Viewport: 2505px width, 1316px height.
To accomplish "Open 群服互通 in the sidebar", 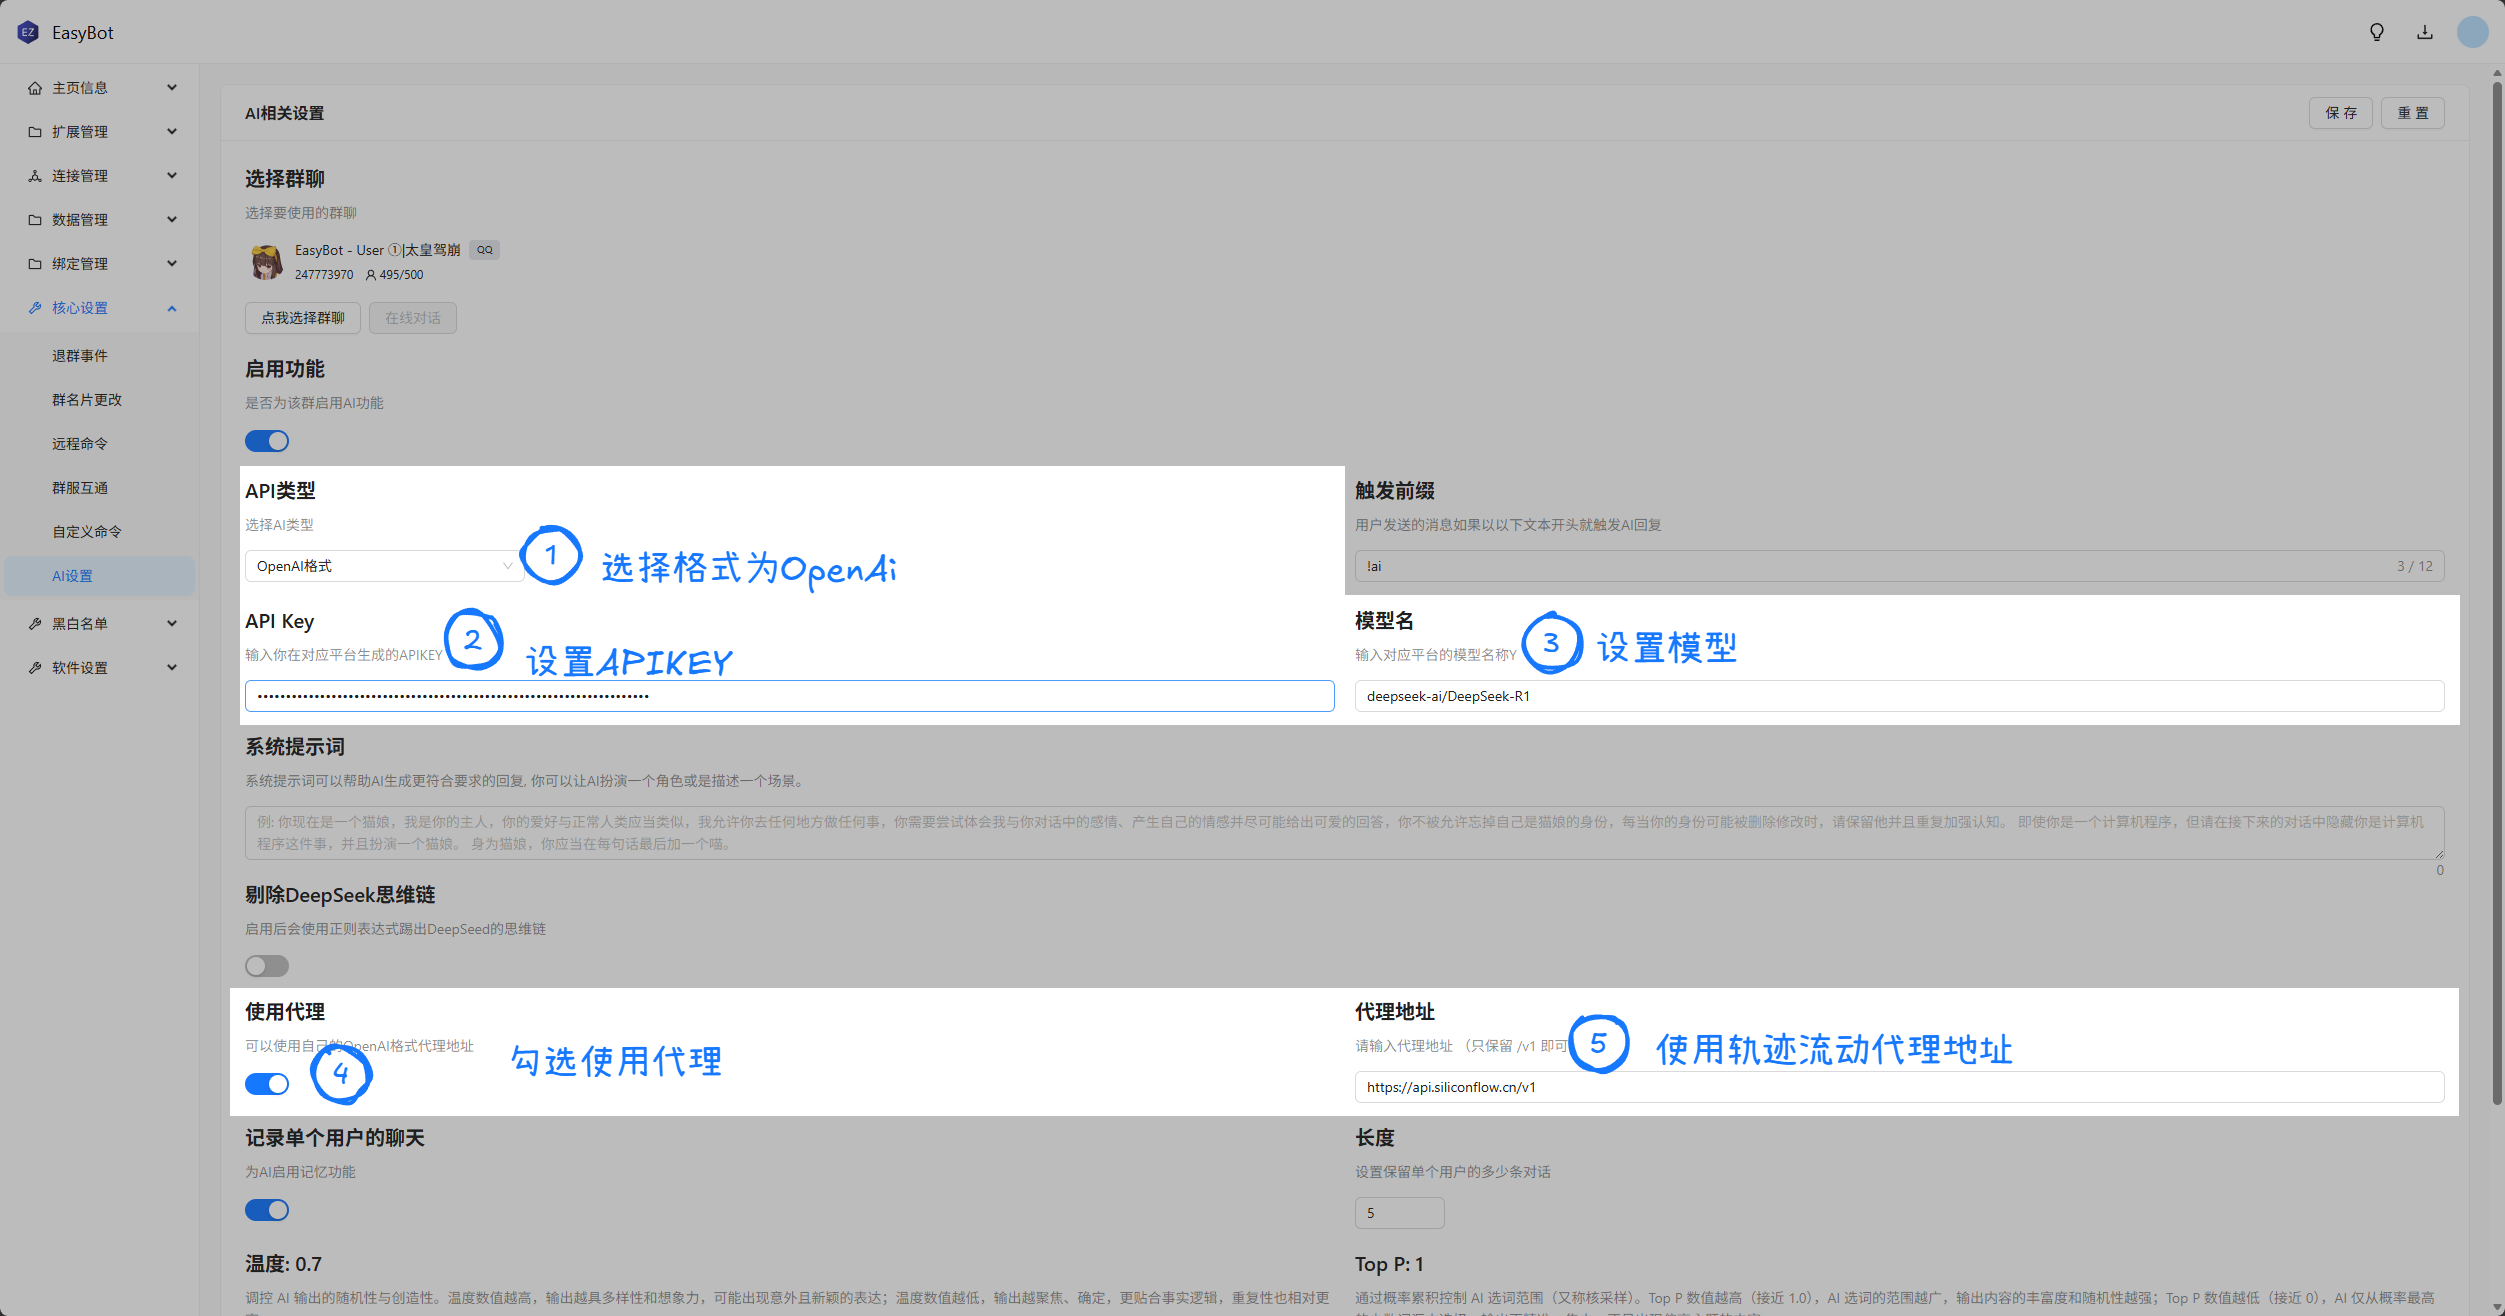I will coord(80,488).
